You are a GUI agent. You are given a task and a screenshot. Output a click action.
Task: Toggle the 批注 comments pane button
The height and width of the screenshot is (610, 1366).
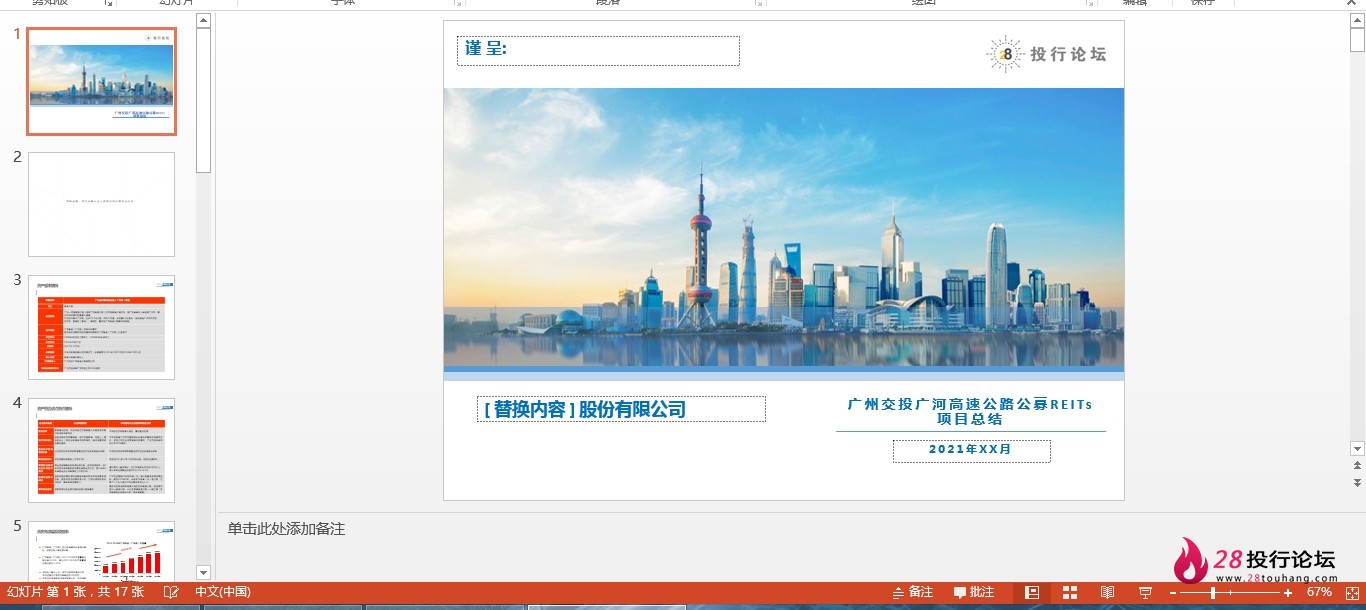coord(974,592)
